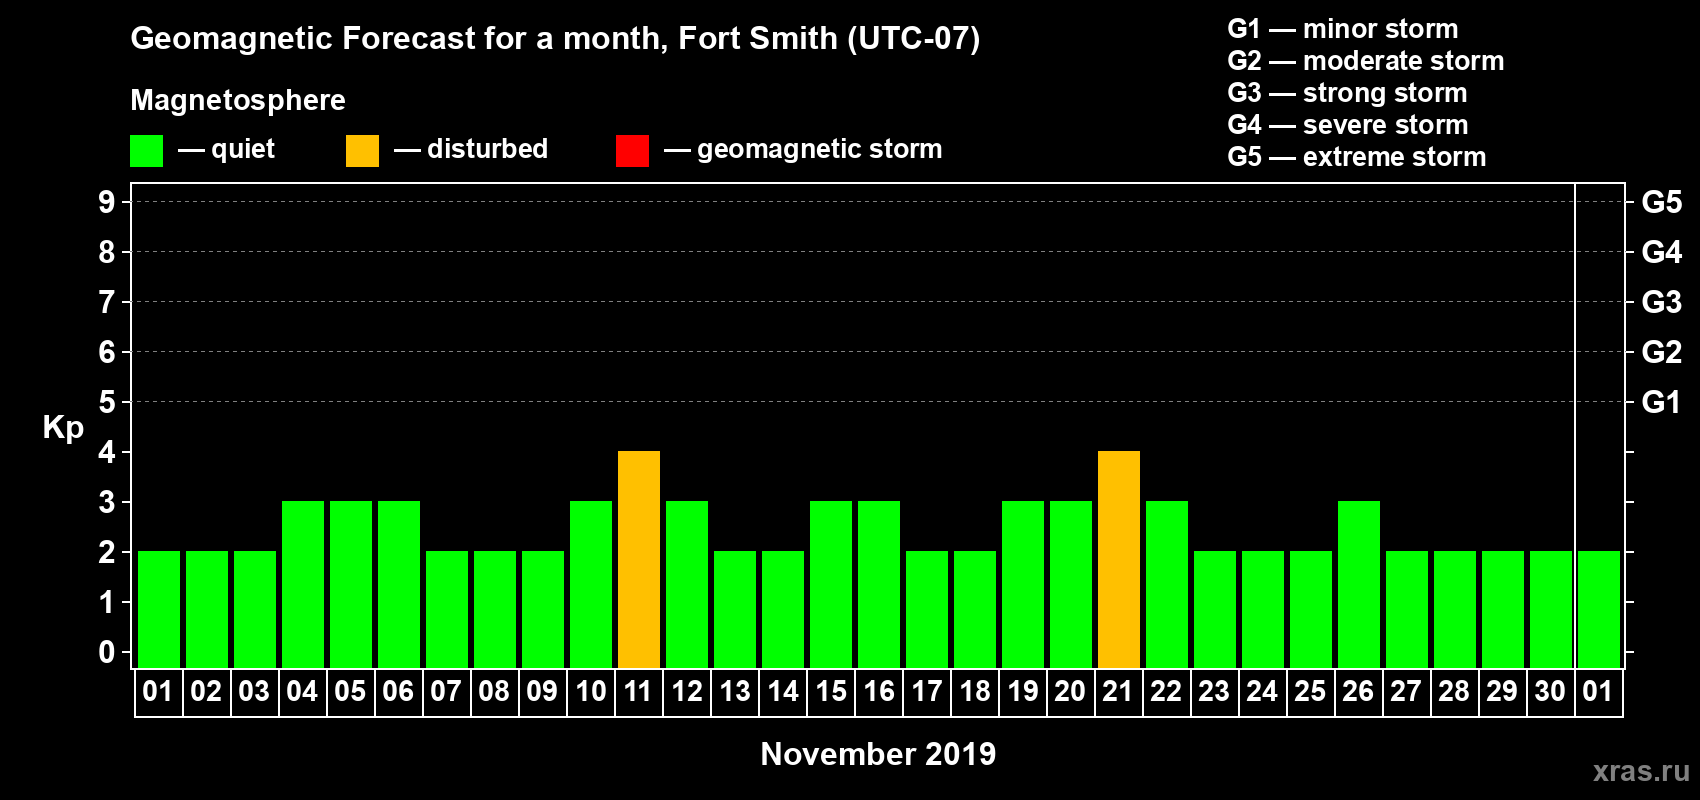This screenshot has width=1700, height=800.
Task: Click the Kp value 0 on left axis
Action: click(107, 652)
